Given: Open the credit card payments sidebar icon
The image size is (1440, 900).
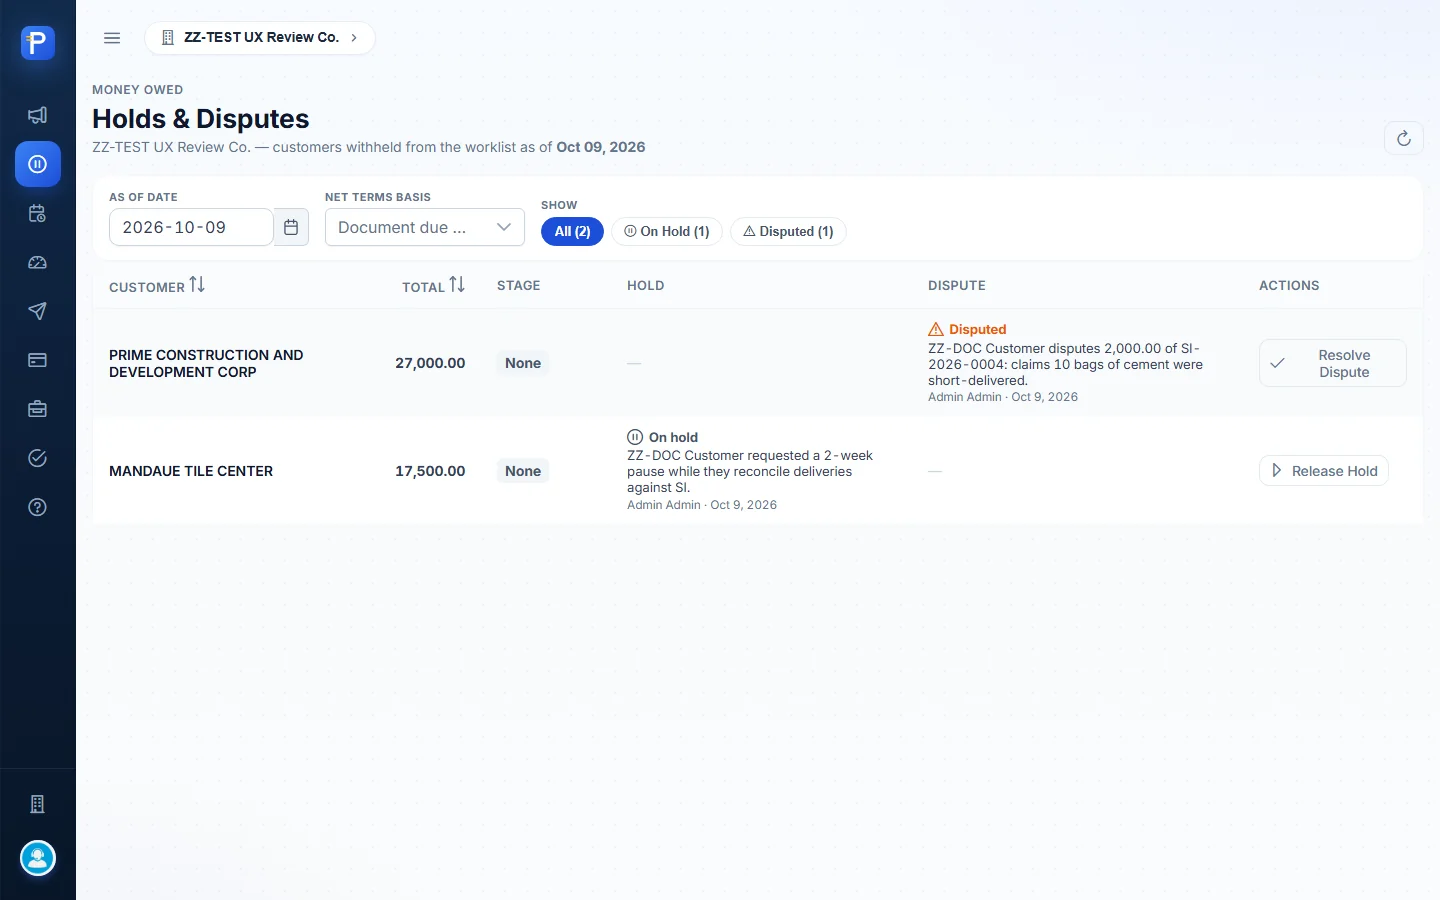Looking at the screenshot, I should [x=38, y=360].
